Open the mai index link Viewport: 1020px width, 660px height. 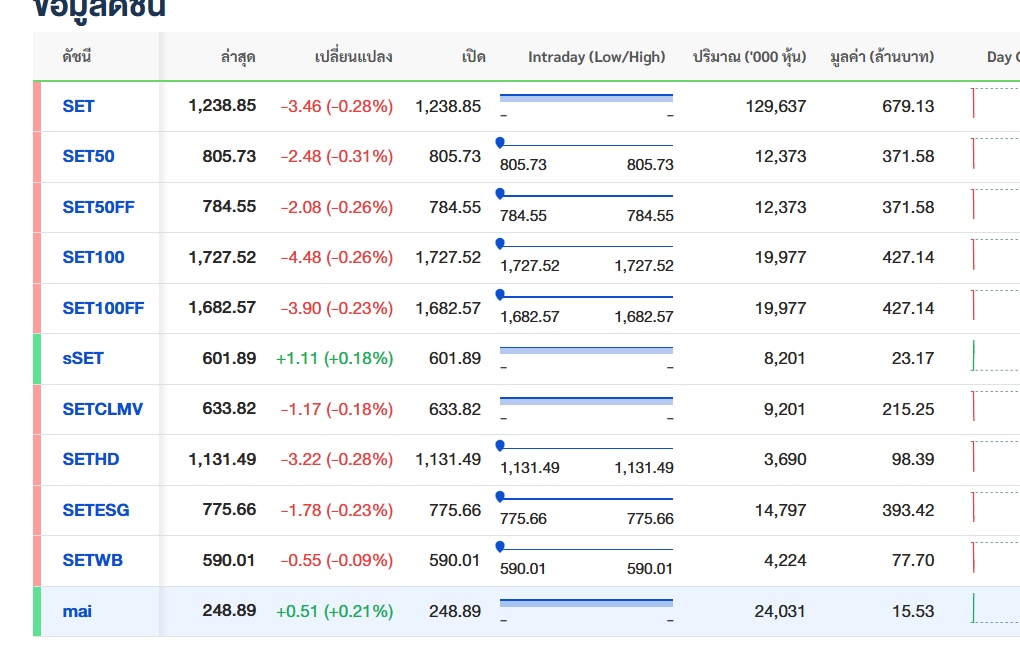coord(77,611)
